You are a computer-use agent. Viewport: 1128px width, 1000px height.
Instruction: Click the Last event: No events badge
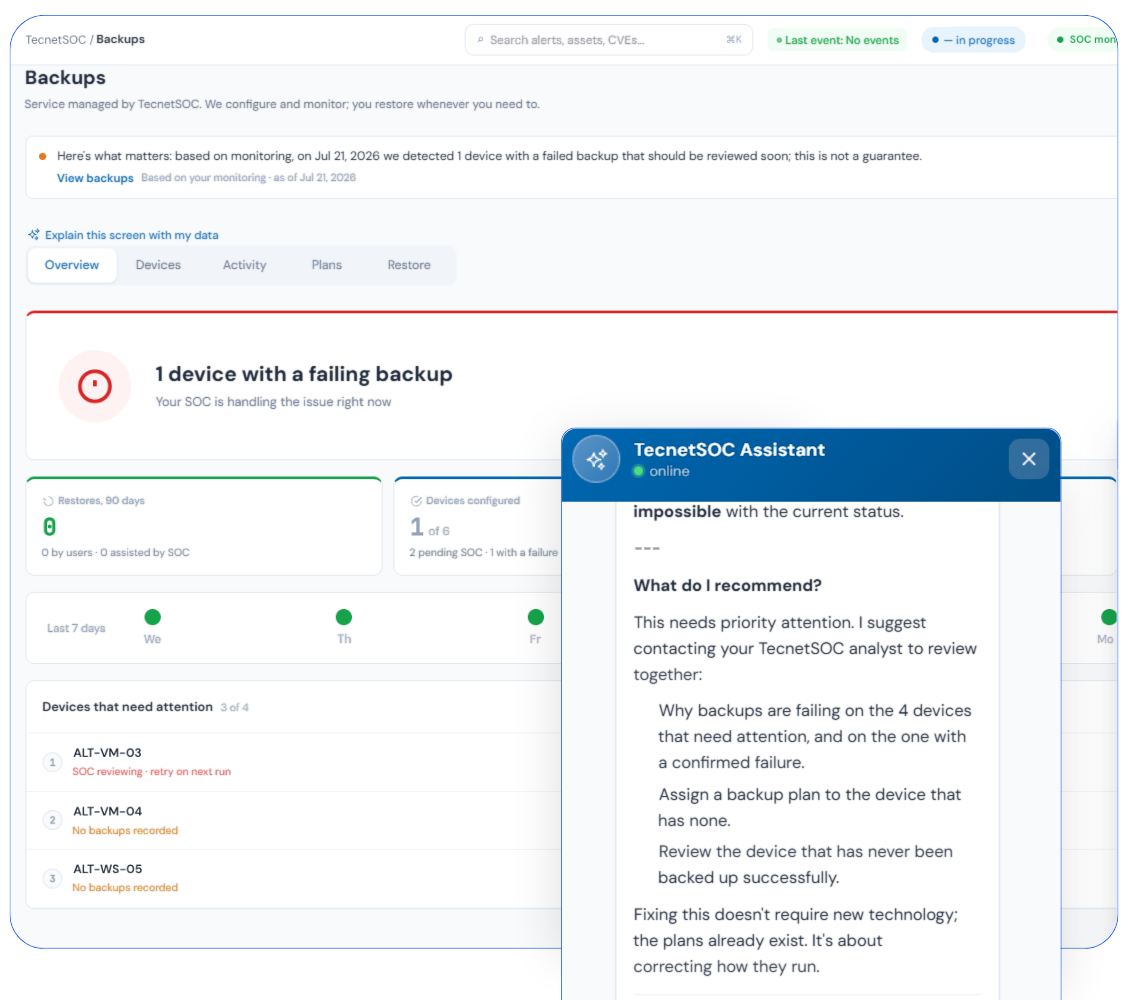[837, 40]
